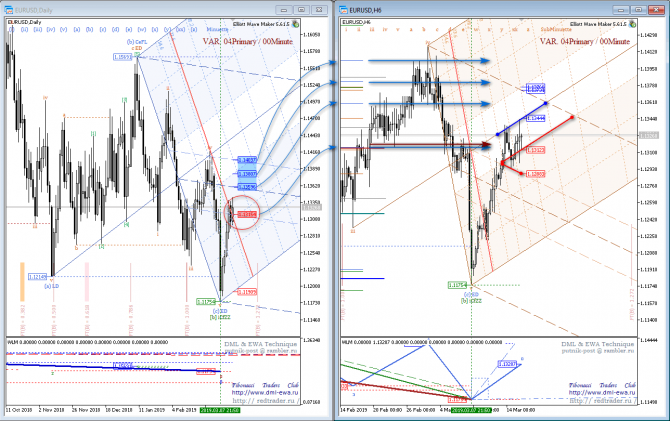Screen dimensions: 670x421
Task: Select the i wave label in H6 chart
Action: (x=346, y=29)
